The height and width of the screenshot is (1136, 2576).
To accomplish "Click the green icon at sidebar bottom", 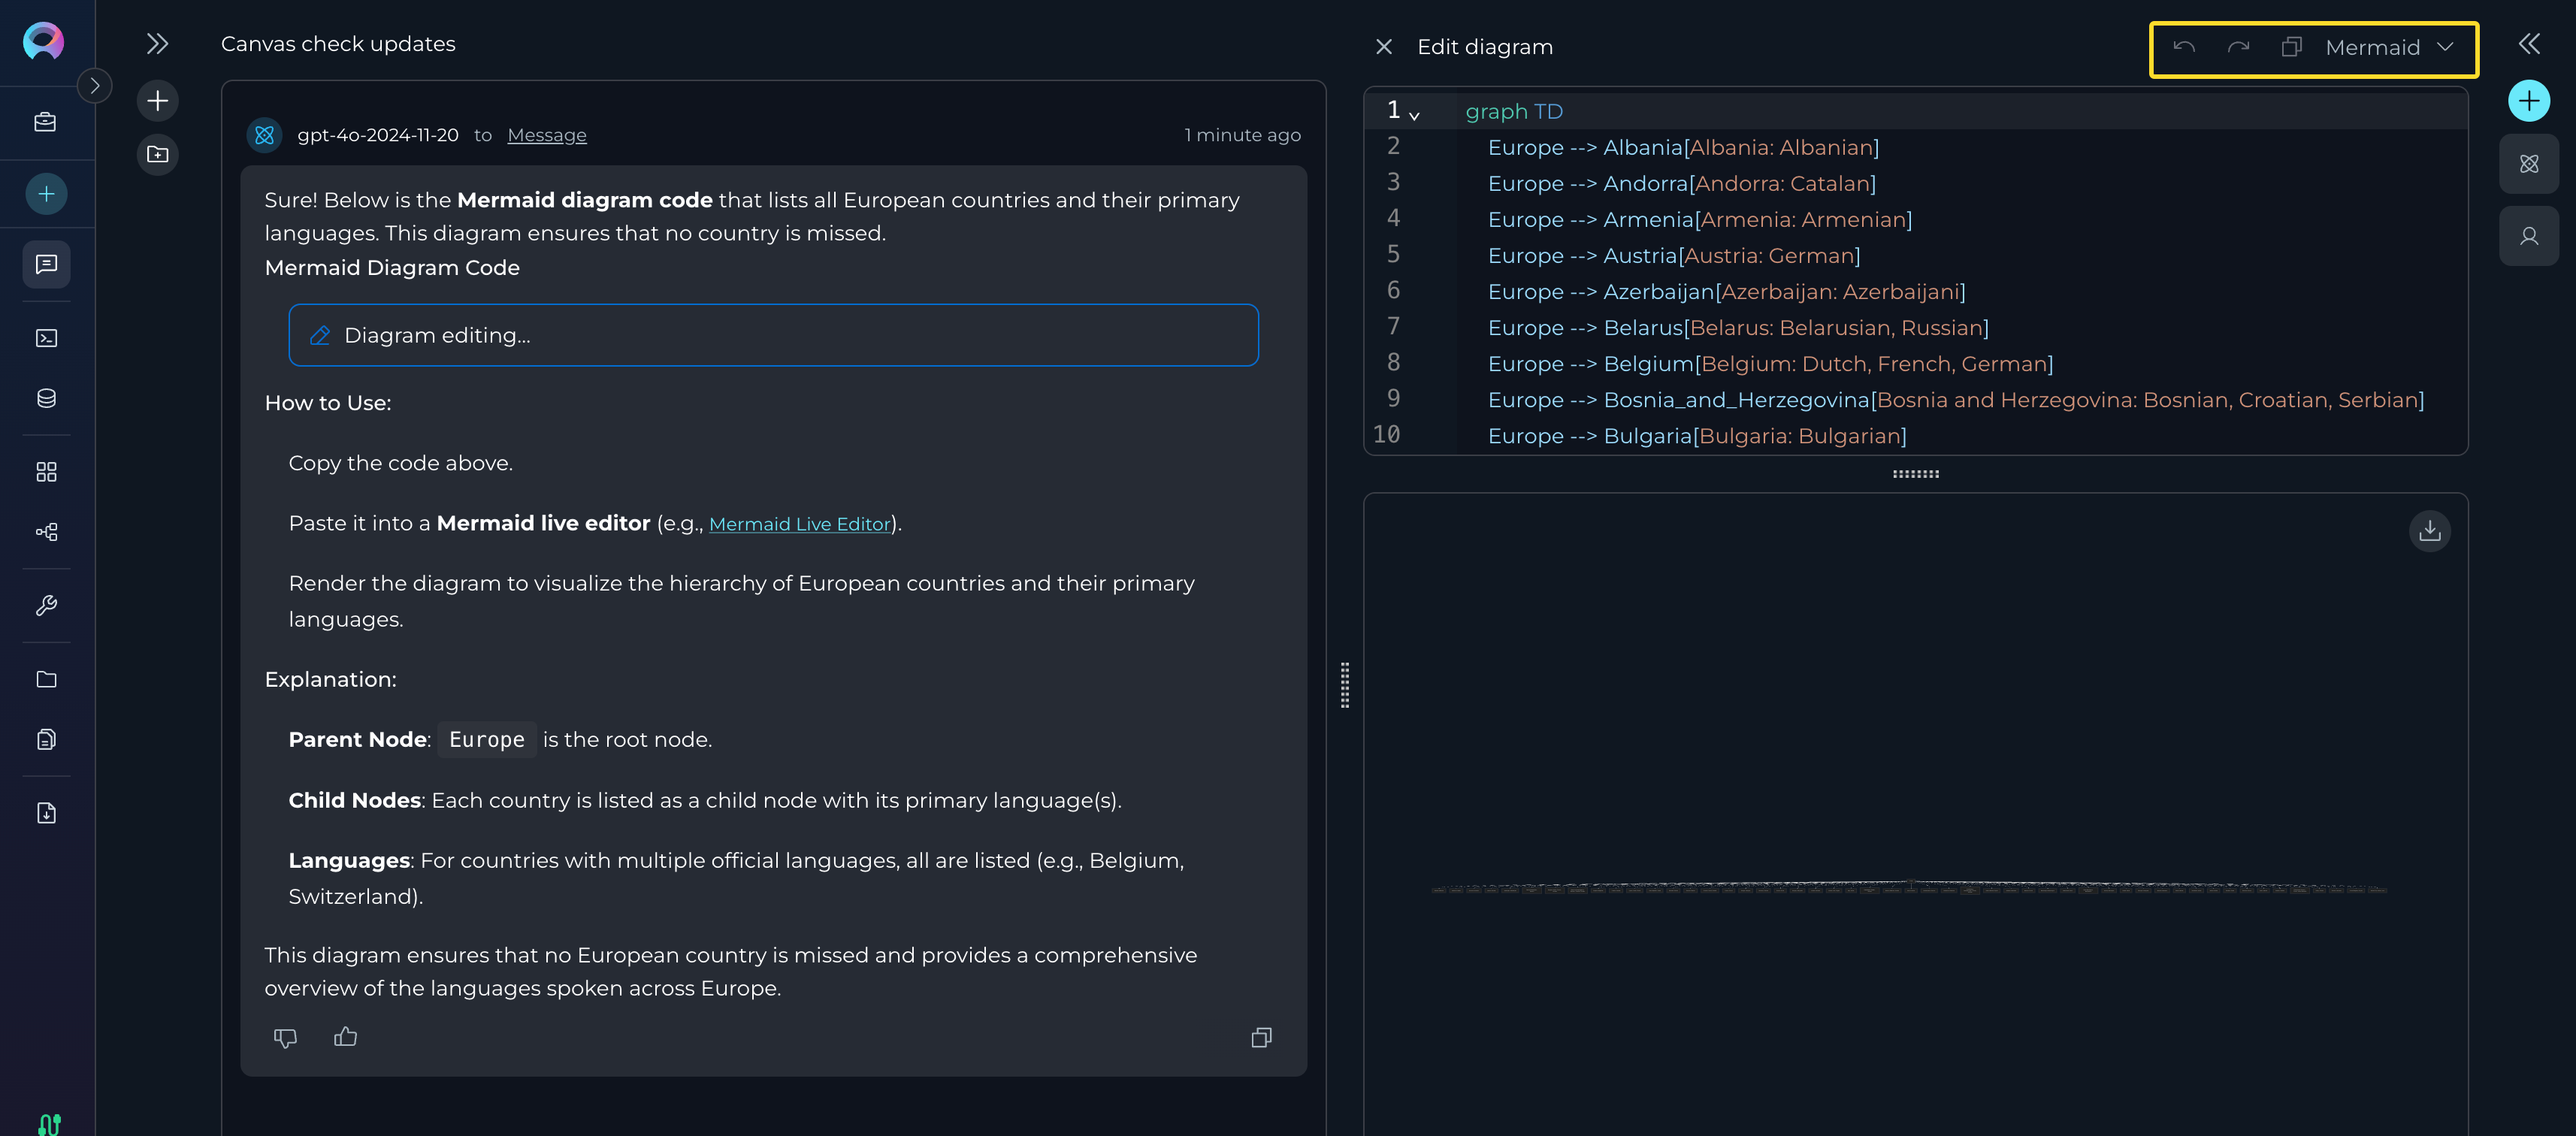I will (x=48, y=1124).
